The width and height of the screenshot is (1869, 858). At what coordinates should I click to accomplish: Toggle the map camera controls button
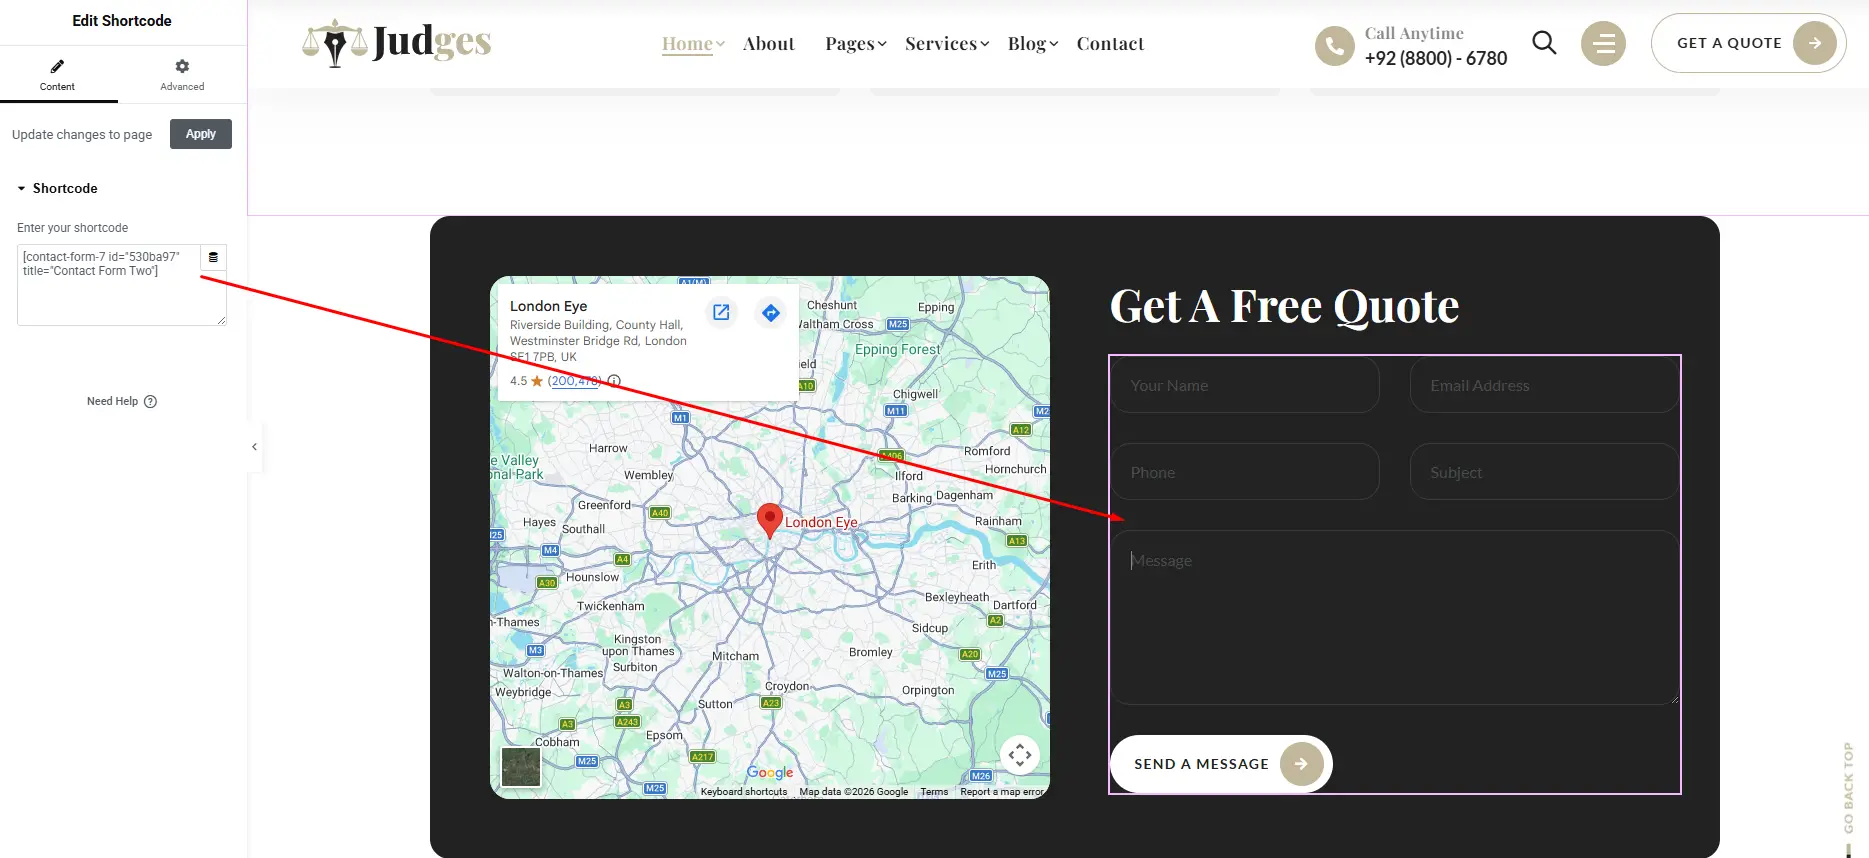[x=1020, y=755]
